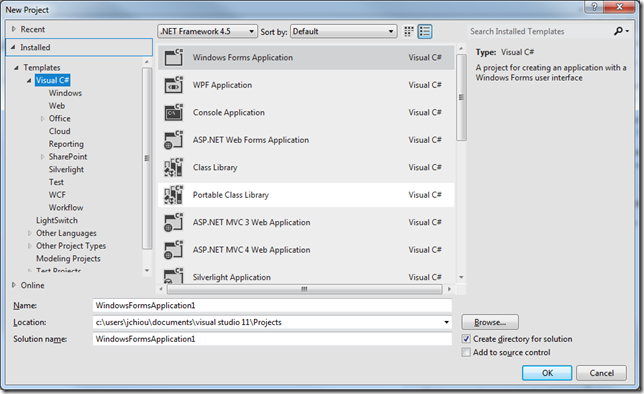
Task: Click the WPF Application template icon
Action: pos(174,85)
